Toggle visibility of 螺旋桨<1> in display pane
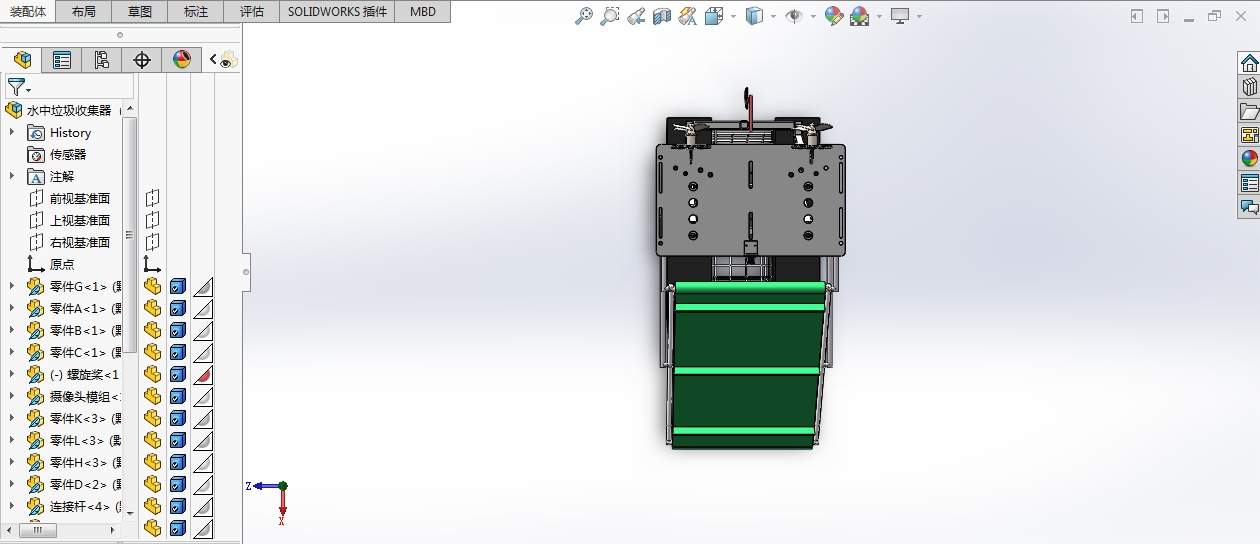1260x544 pixels. [152, 374]
